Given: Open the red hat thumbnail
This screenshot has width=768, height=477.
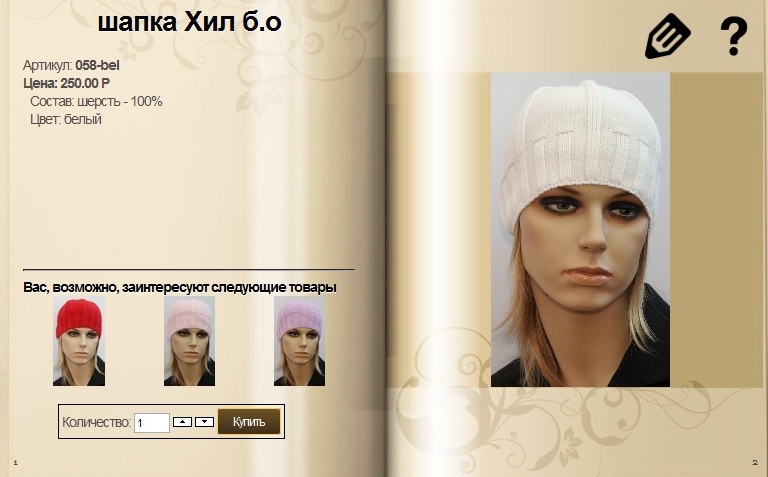Looking at the screenshot, I should pos(79,341).
